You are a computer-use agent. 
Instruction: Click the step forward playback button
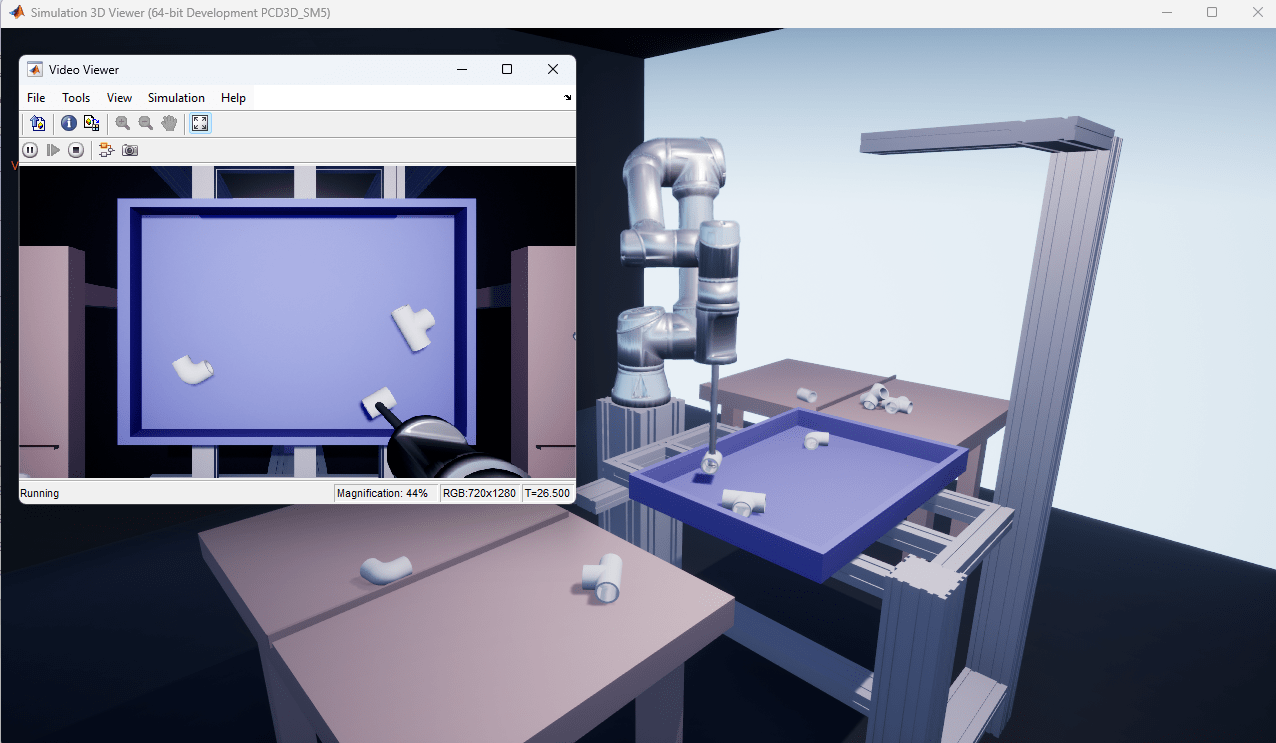coord(53,150)
